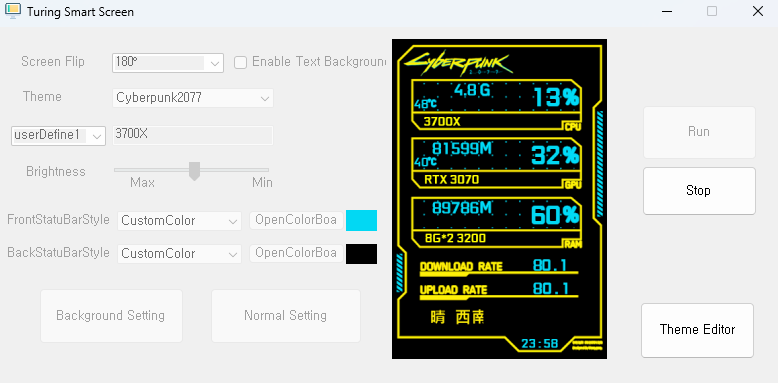Minimize the Turing Smart Screen window

click(x=667, y=11)
